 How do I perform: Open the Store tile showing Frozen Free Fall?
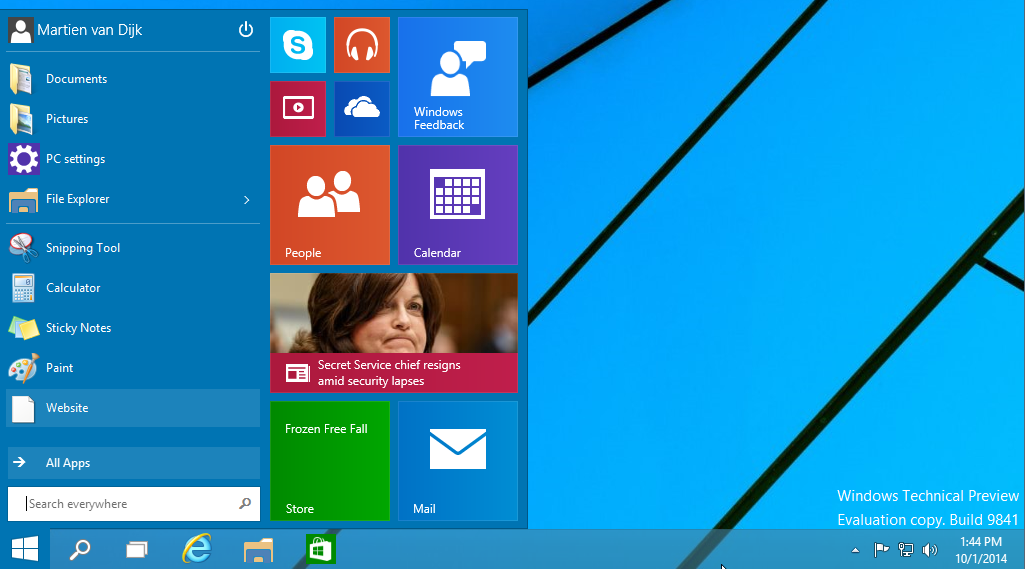coord(329,461)
